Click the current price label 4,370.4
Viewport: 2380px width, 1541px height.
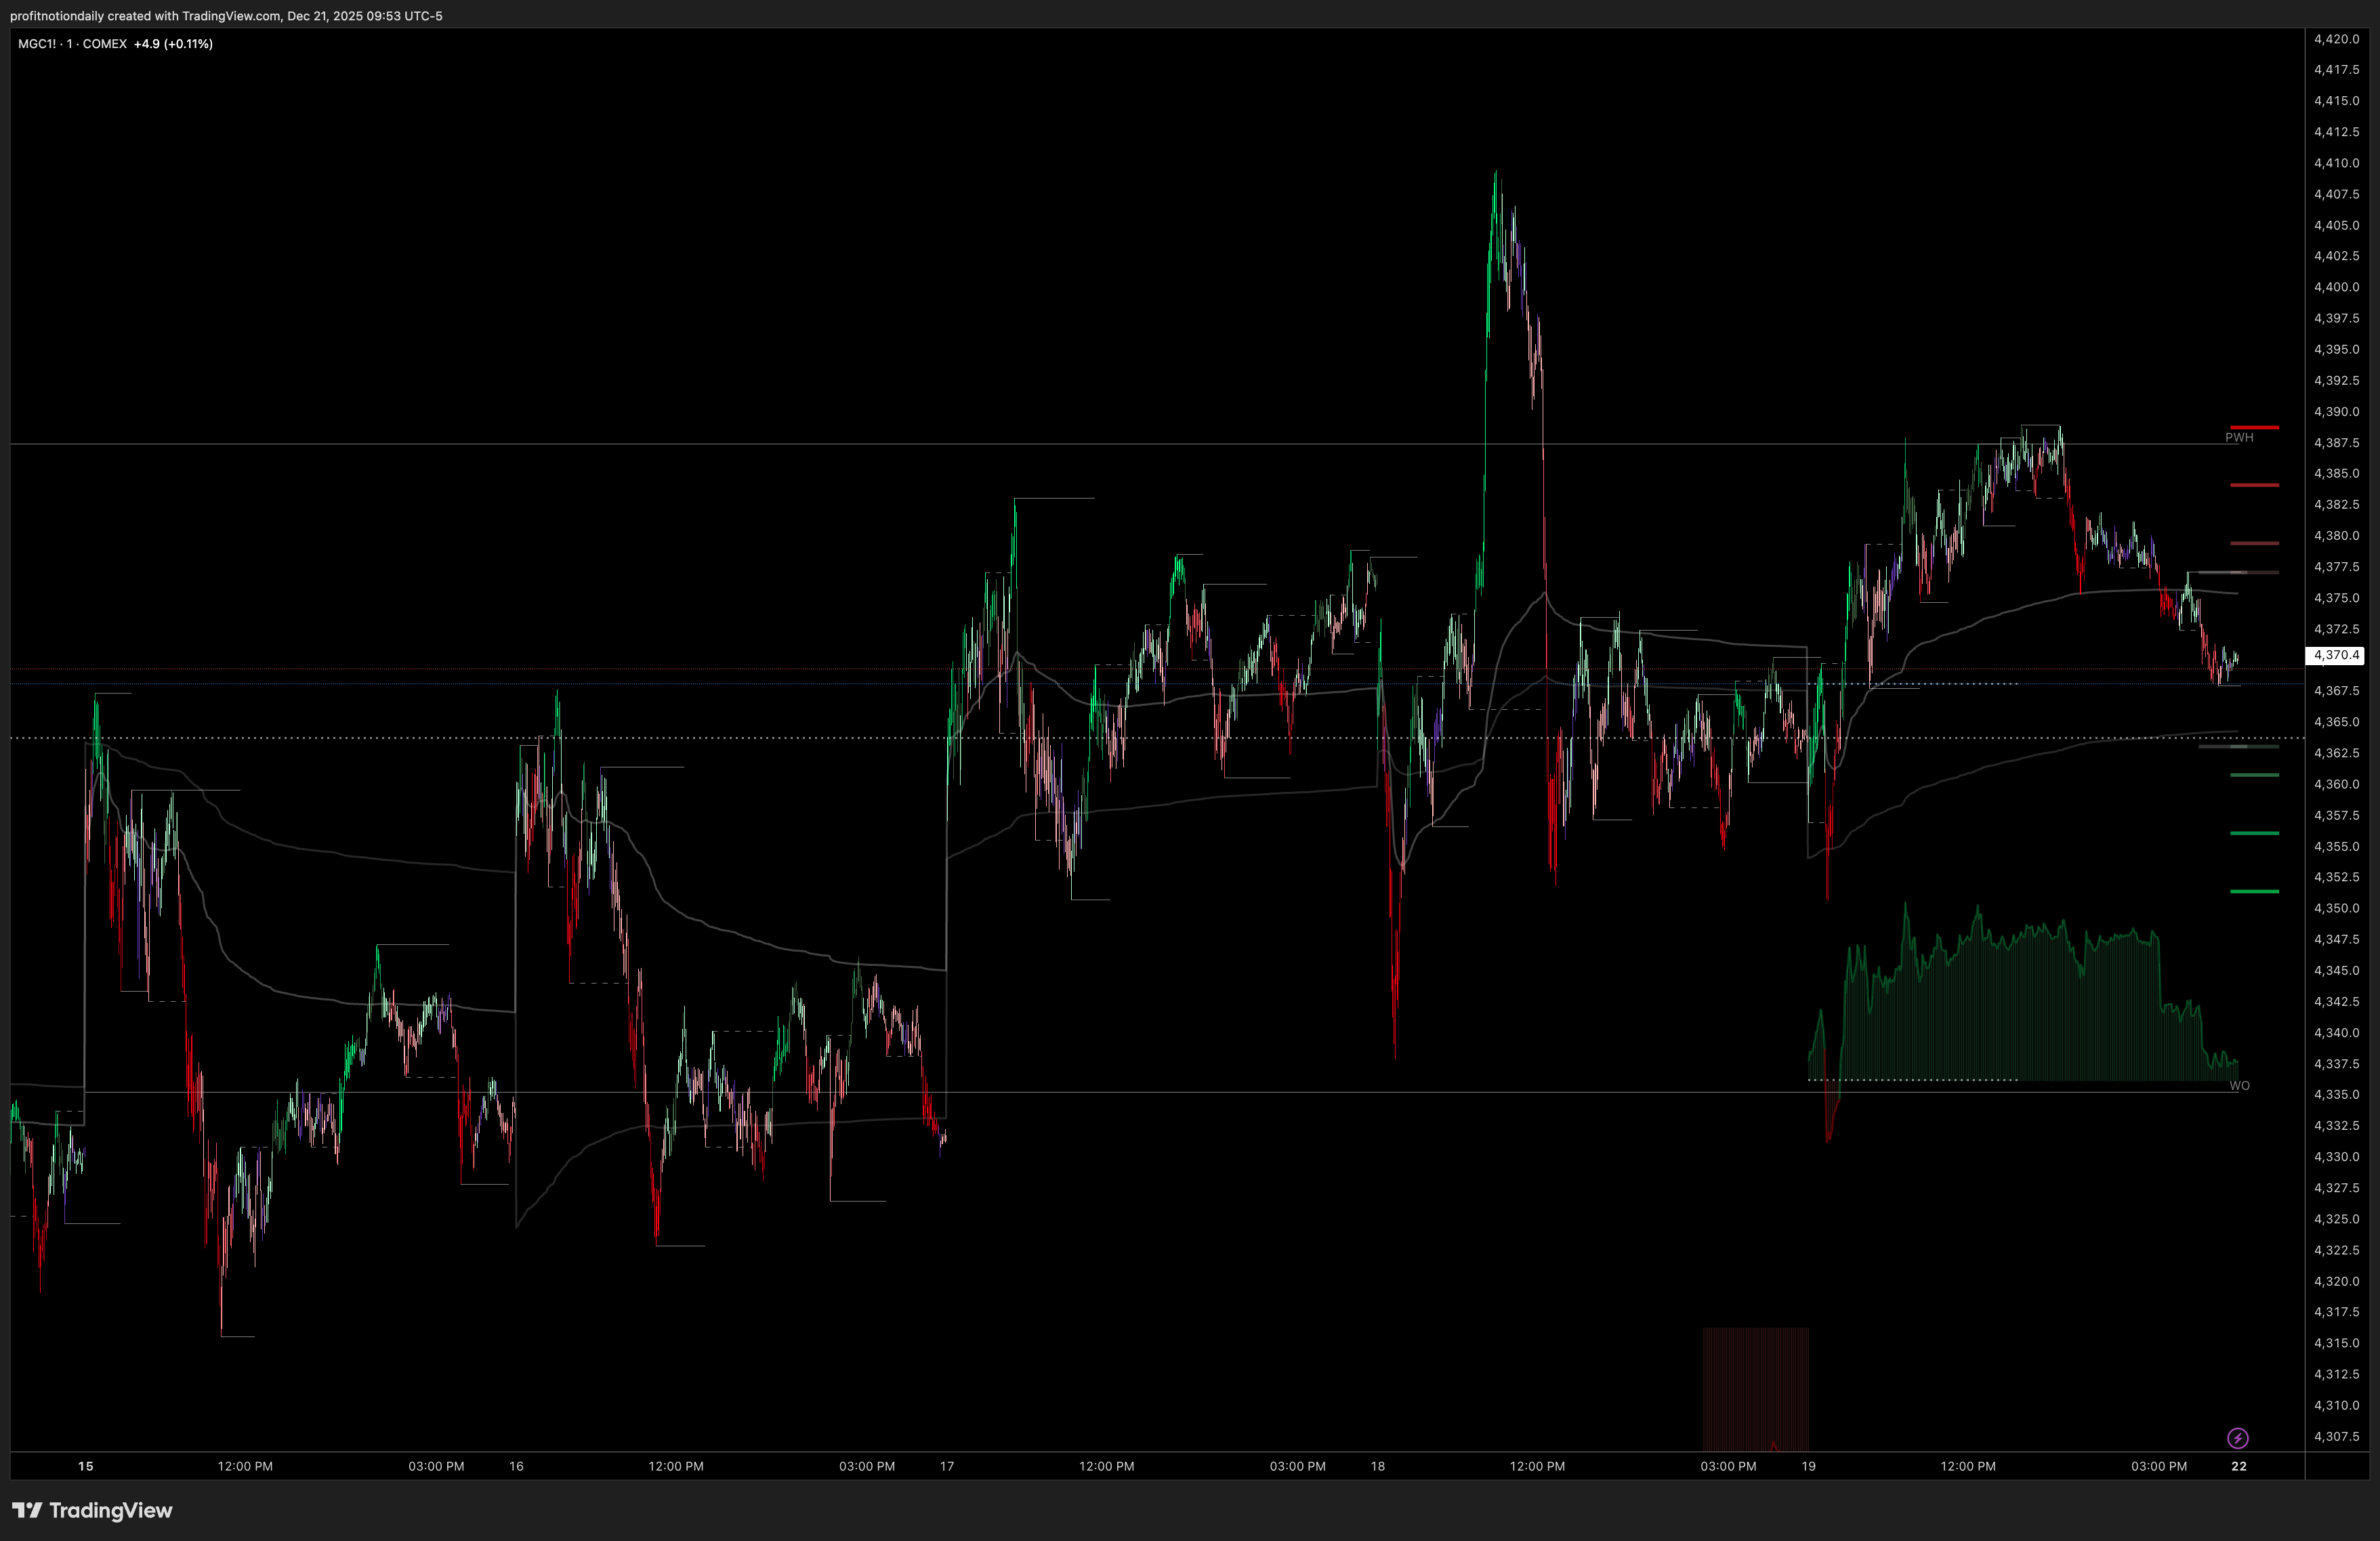2335,655
